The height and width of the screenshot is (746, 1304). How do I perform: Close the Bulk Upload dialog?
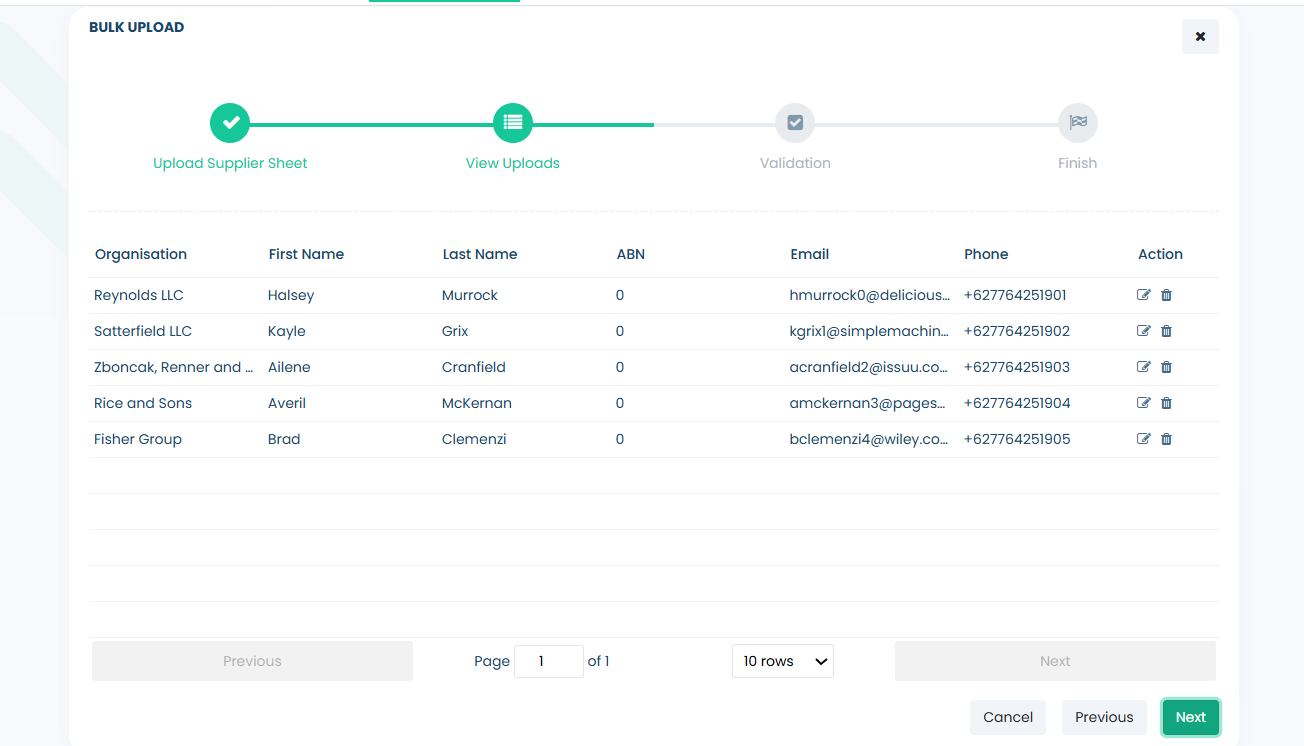point(1200,37)
